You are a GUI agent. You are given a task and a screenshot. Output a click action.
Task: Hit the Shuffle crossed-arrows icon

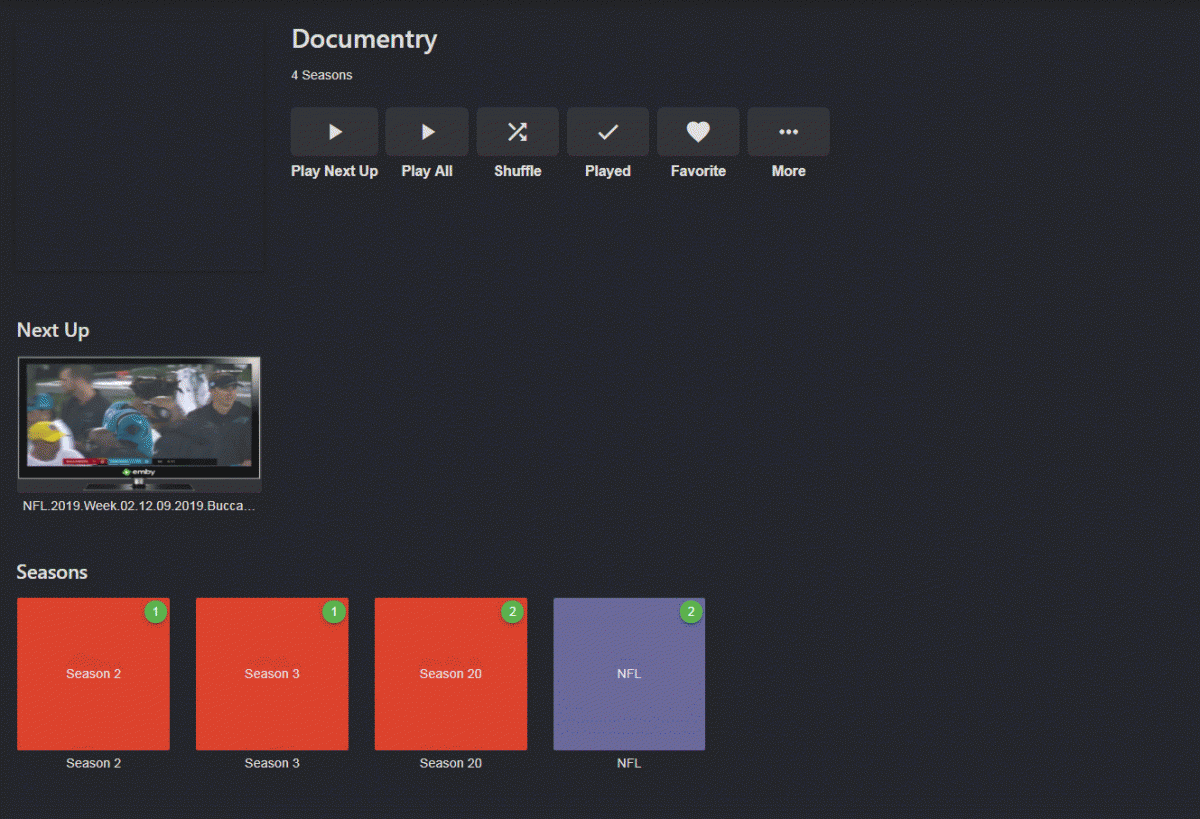pos(517,132)
